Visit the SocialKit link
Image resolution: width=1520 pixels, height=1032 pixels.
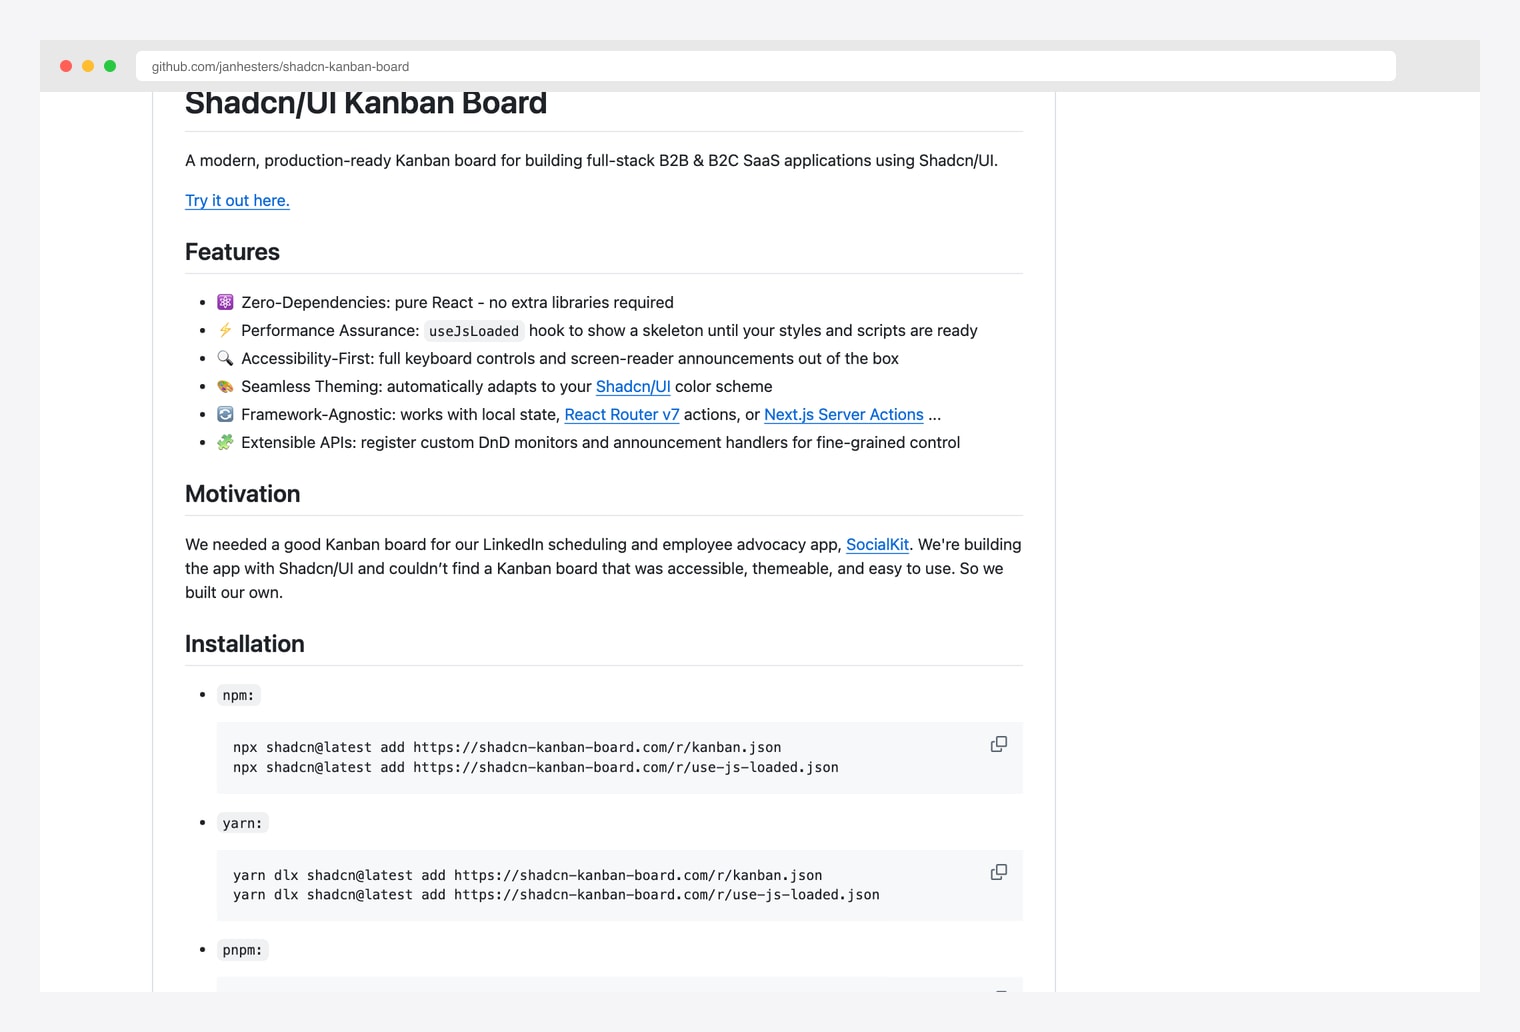coord(877,544)
